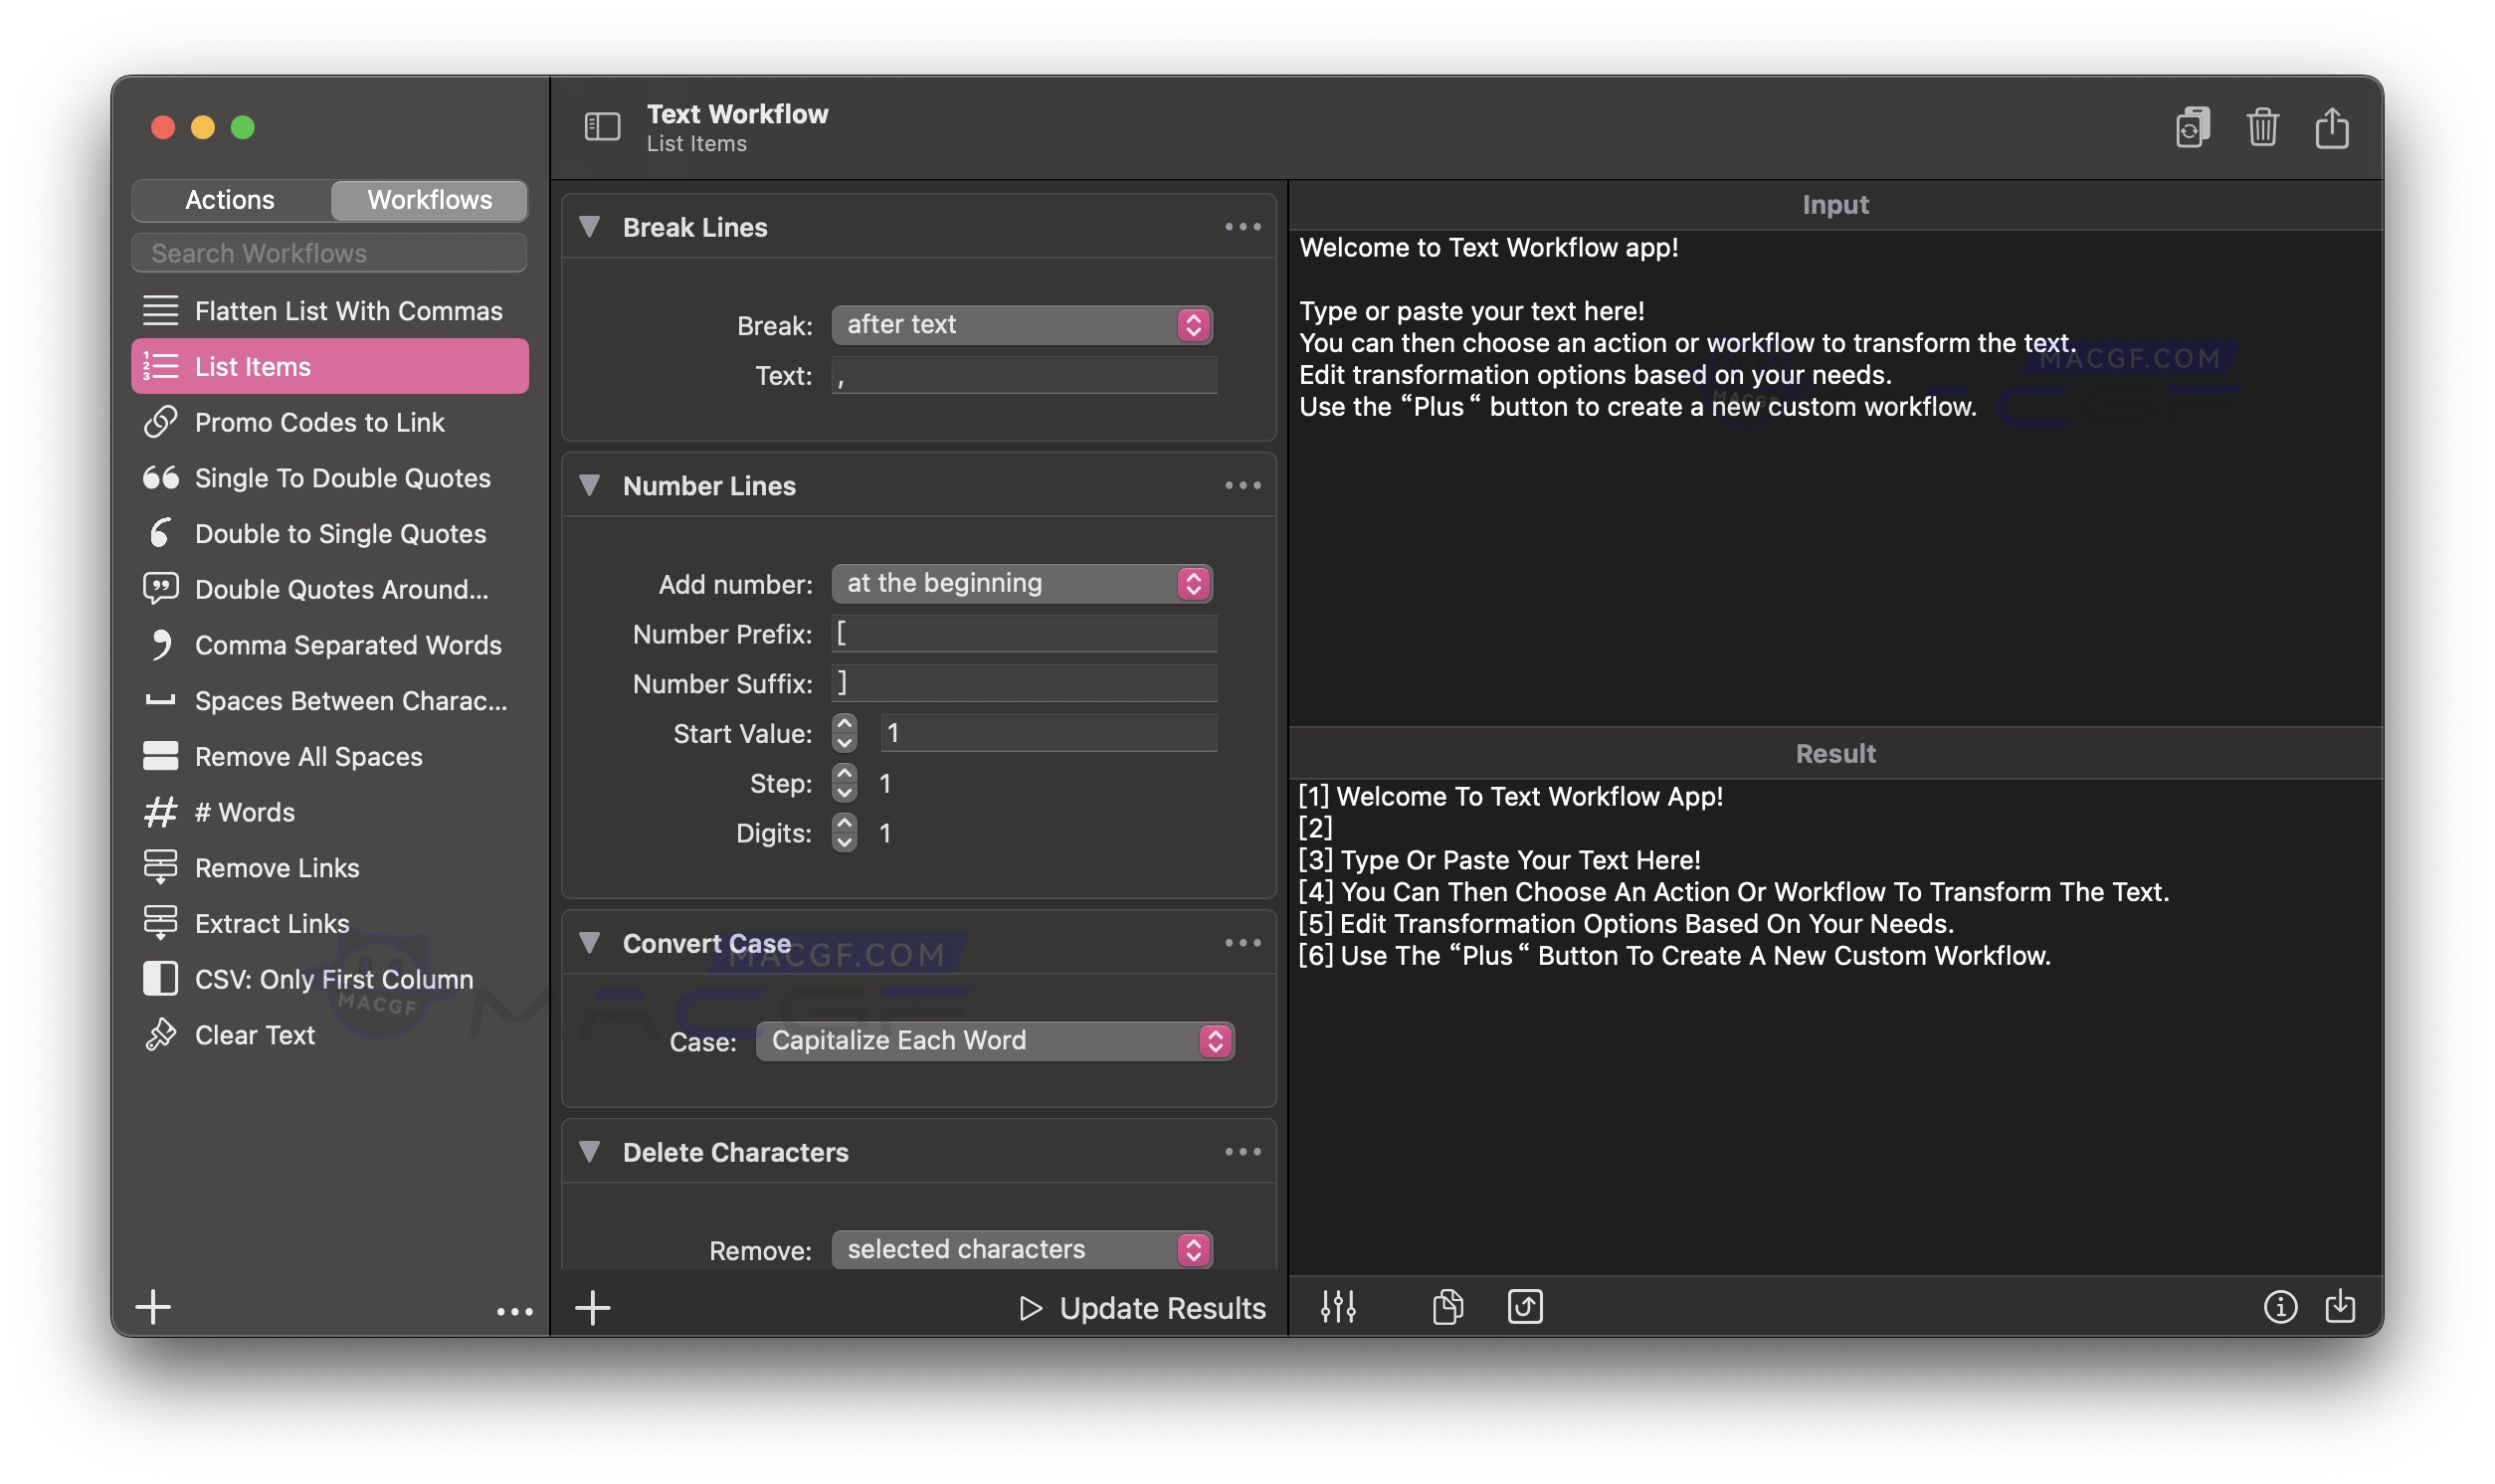2495x1484 pixels.
Task: Collapse the Number Lines section
Action: 590,485
